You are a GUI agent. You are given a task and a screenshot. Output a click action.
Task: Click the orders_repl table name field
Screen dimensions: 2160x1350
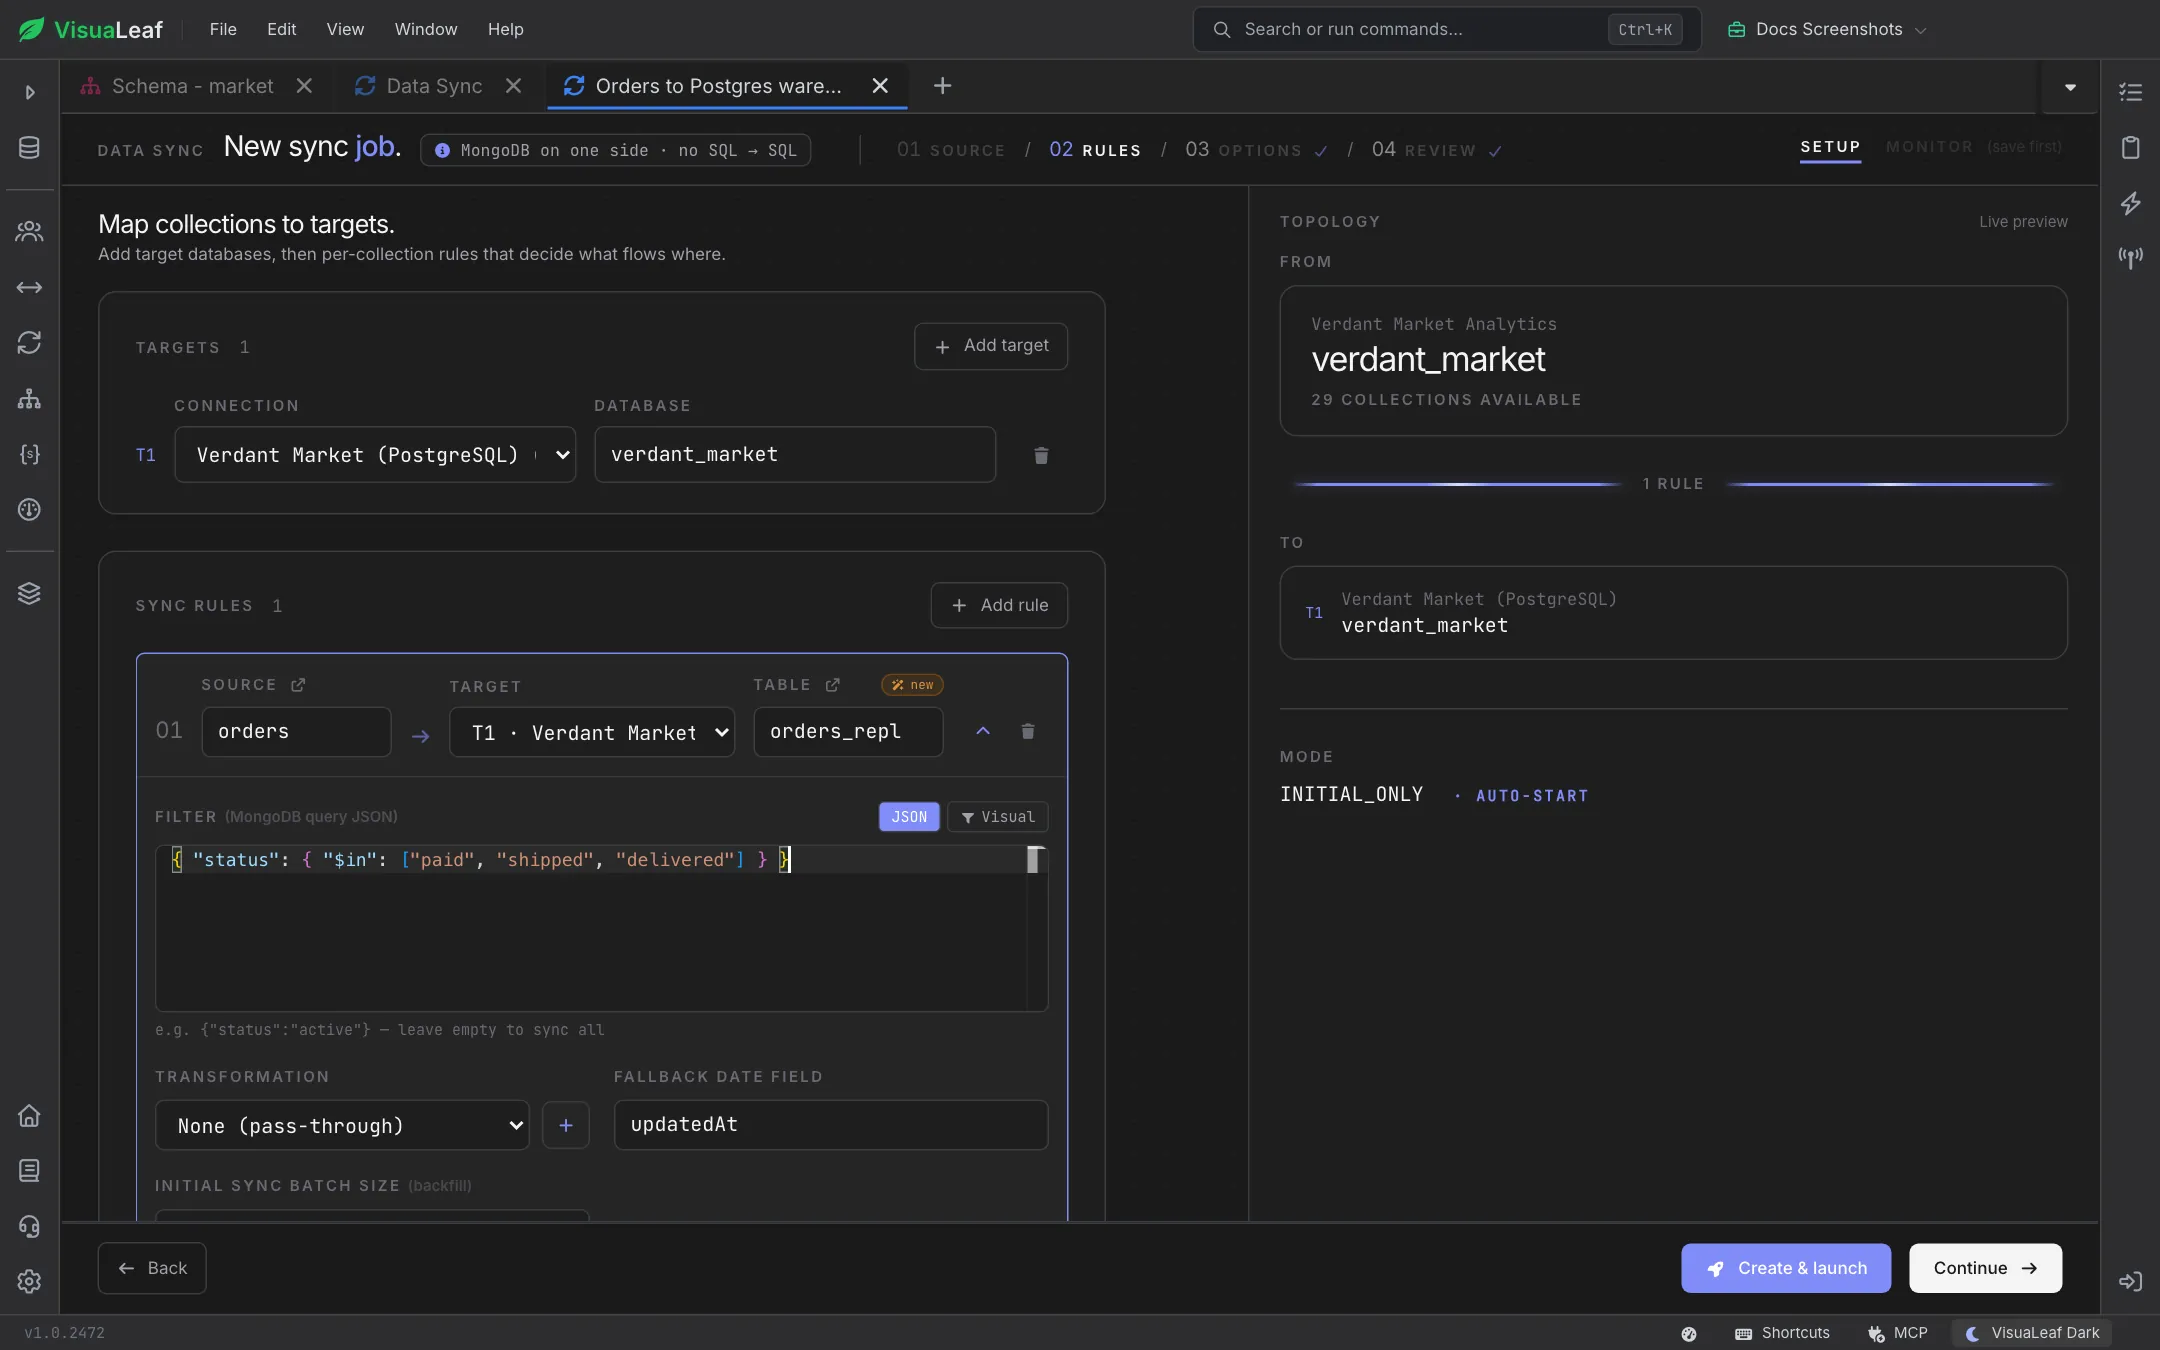tap(848, 732)
